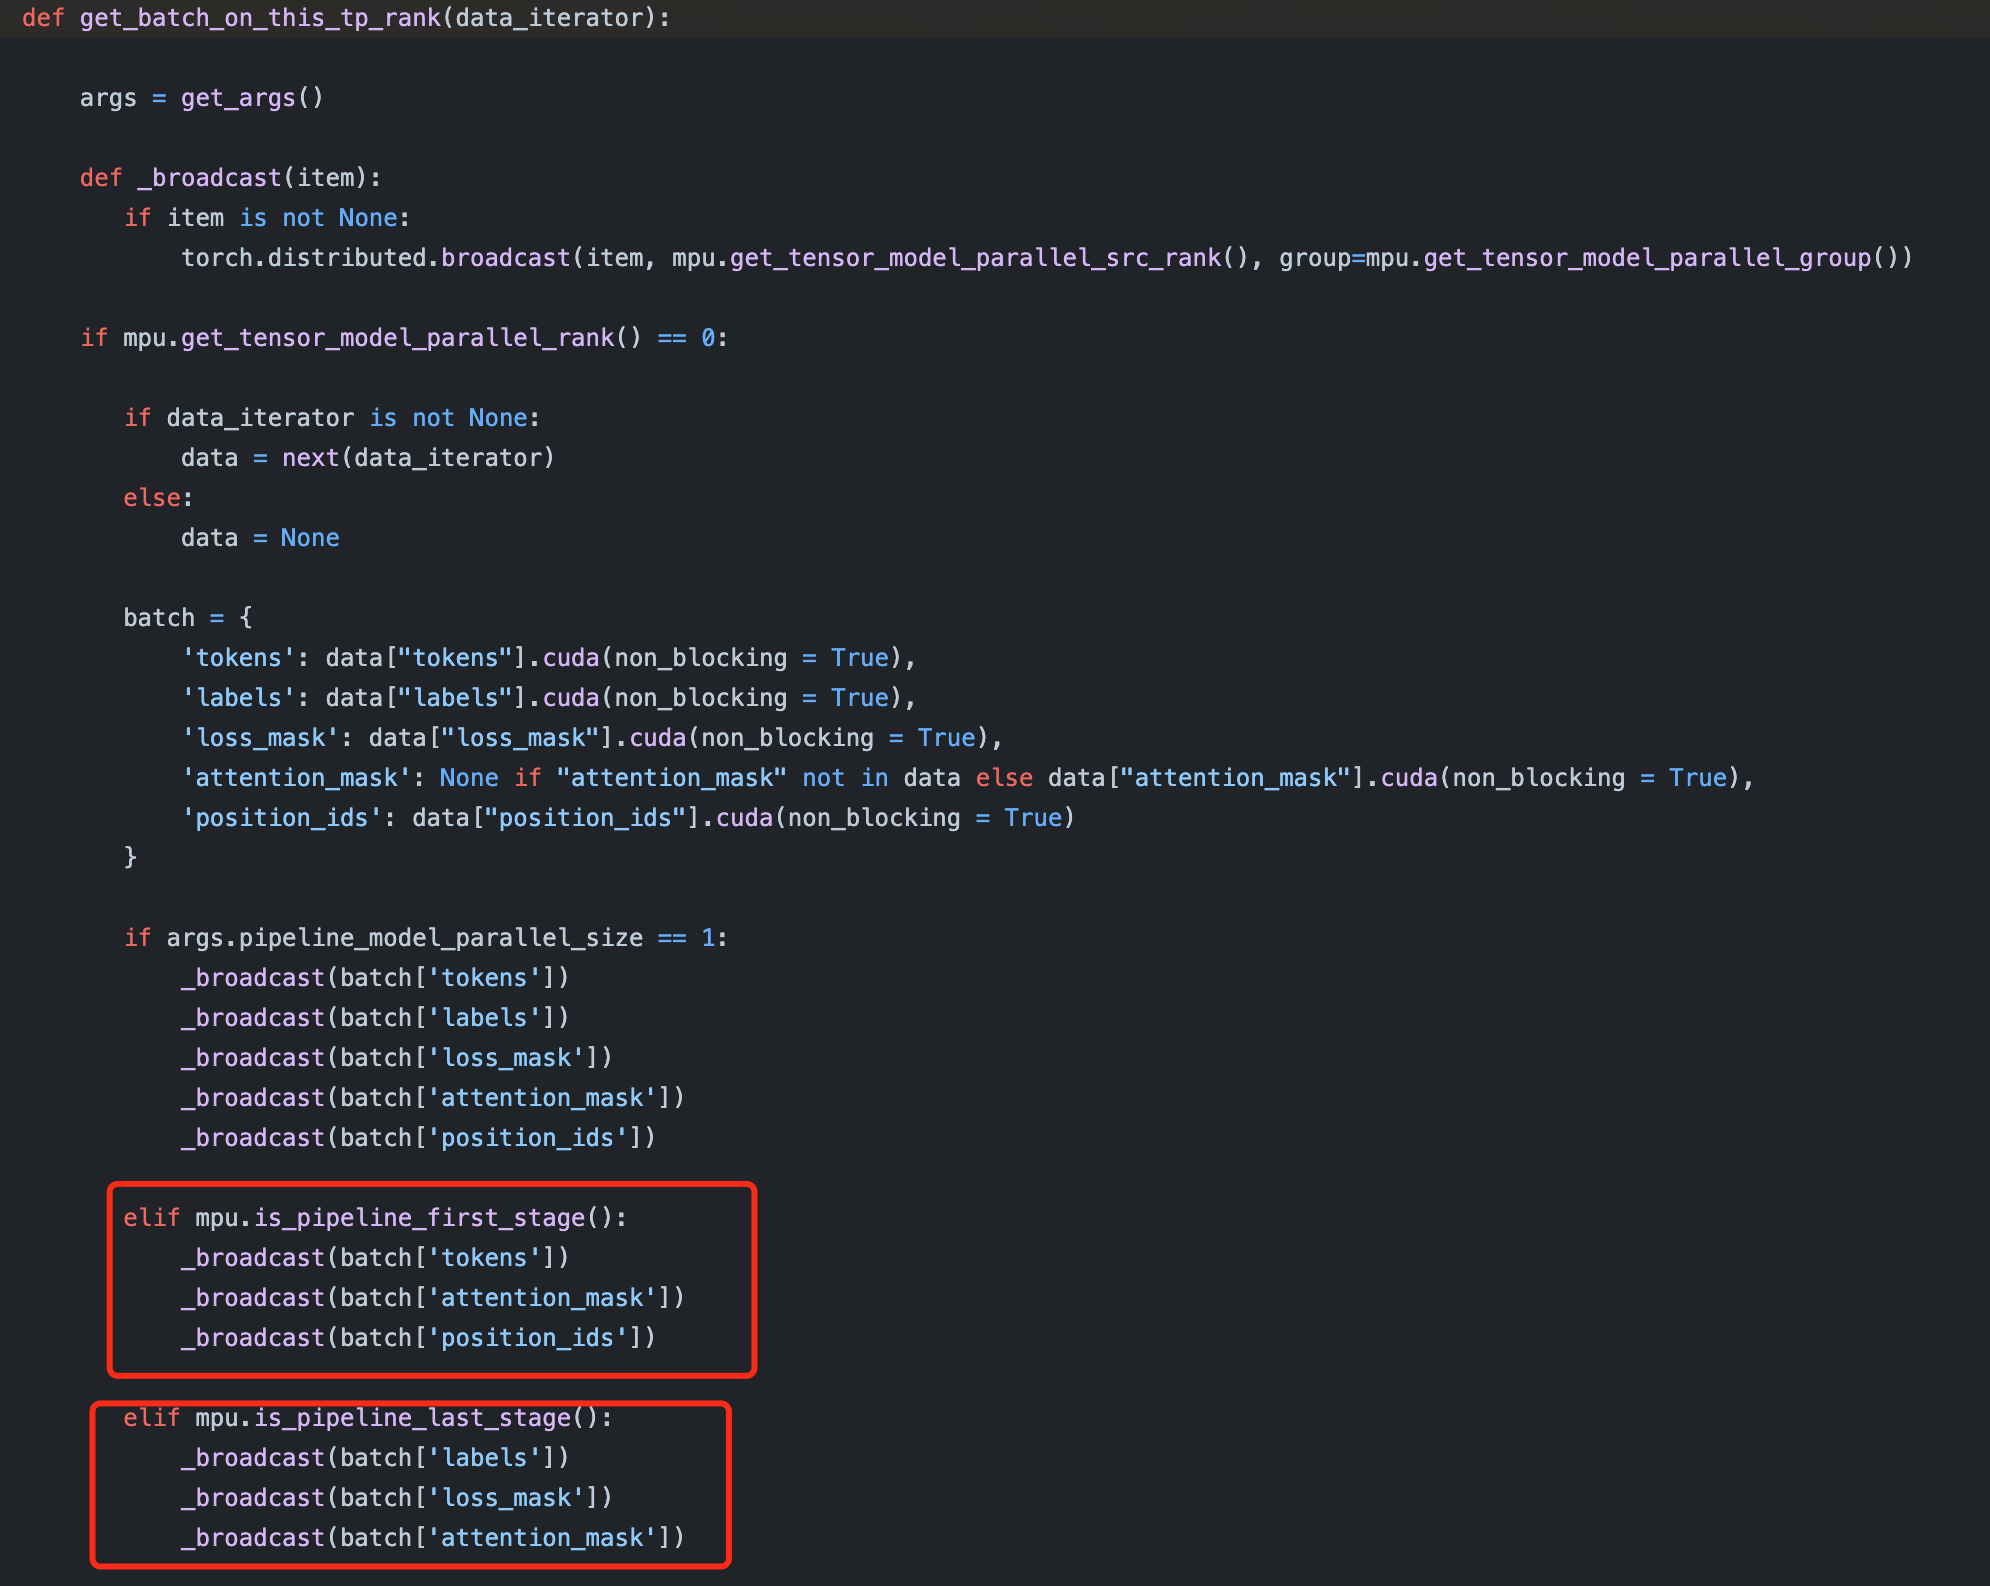This screenshot has height=1586, width=1990.
Task: Click torch.distributed.broadcast call
Action: [375, 258]
